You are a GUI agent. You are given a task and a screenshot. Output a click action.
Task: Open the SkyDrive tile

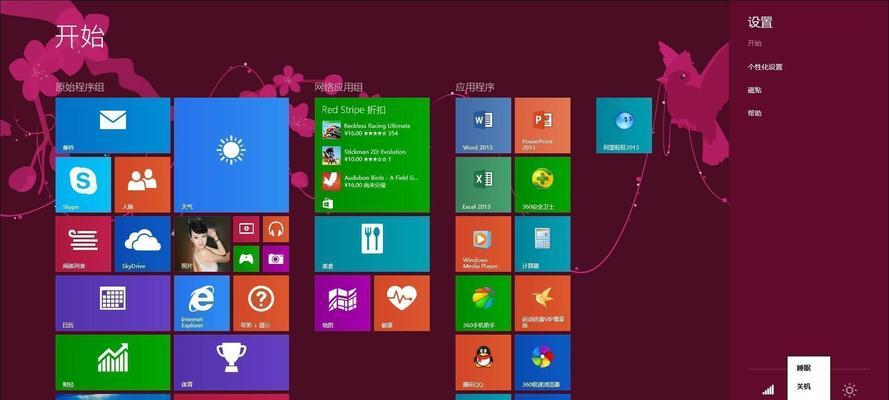142,244
